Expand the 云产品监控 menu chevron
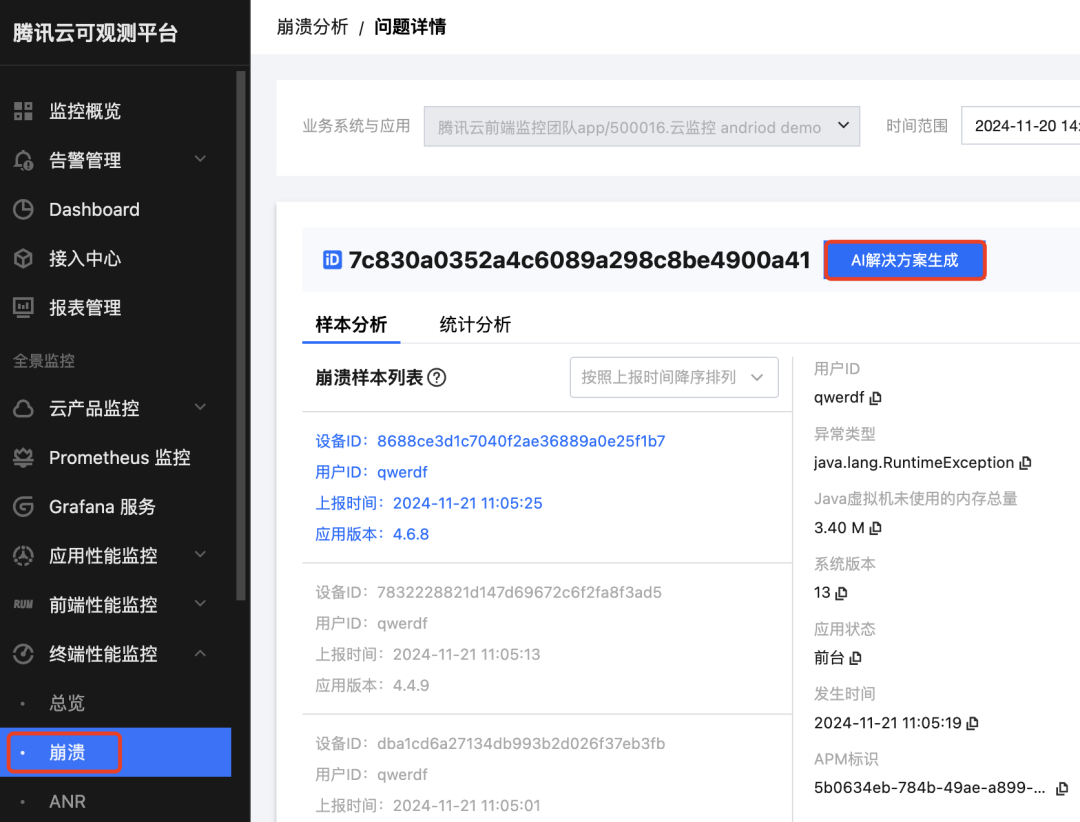The width and height of the screenshot is (1080, 822). 200,407
